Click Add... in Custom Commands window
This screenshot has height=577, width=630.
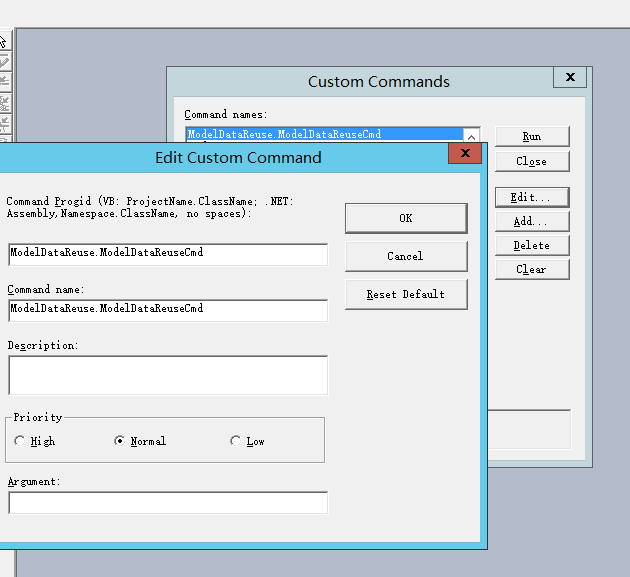(x=532, y=221)
